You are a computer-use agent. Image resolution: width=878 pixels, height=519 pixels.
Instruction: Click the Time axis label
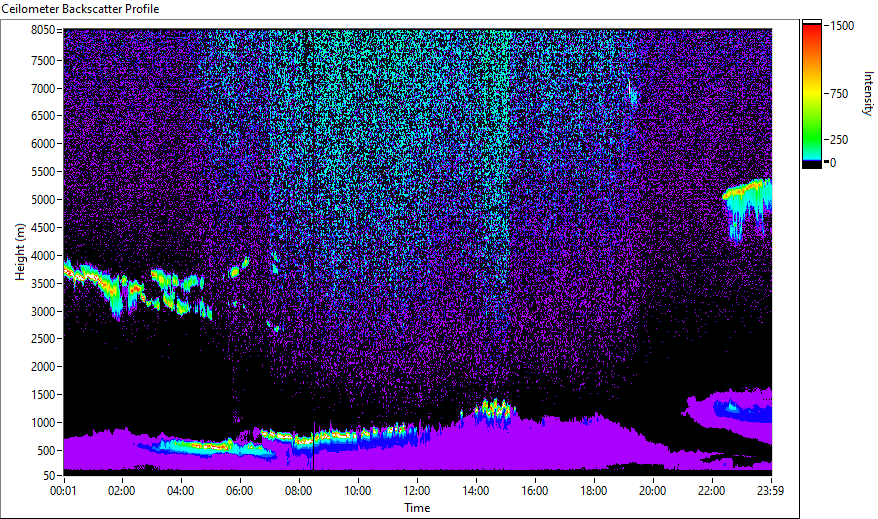point(417,508)
